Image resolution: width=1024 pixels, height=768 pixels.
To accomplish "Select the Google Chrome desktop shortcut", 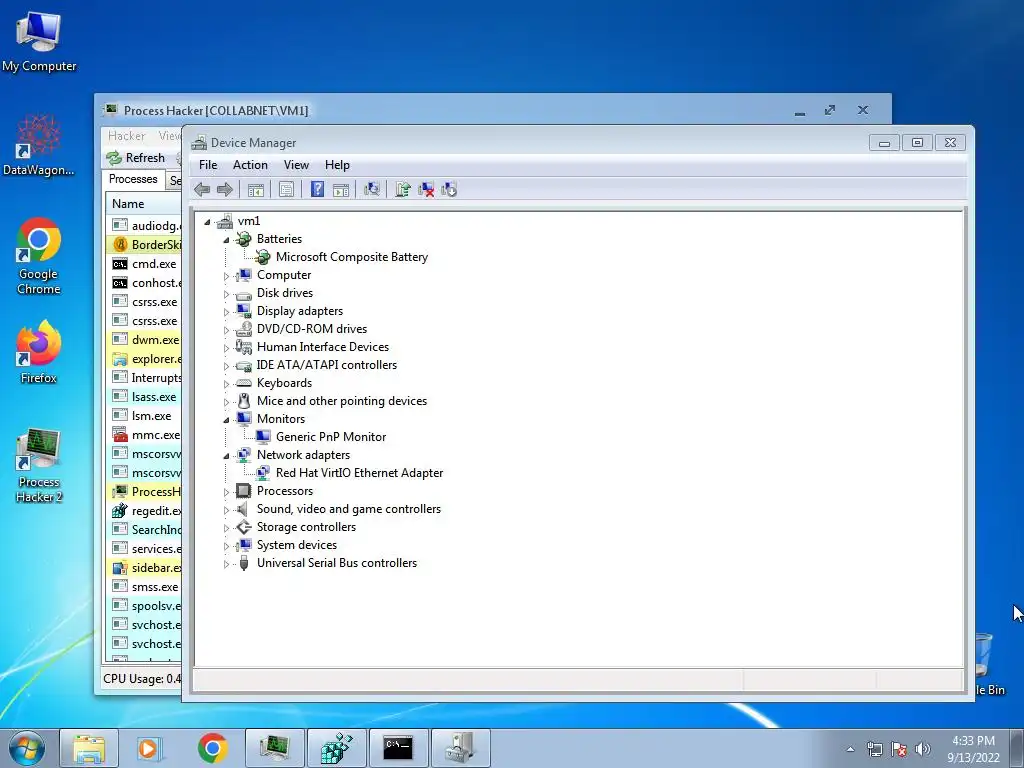I will (39, 256).
